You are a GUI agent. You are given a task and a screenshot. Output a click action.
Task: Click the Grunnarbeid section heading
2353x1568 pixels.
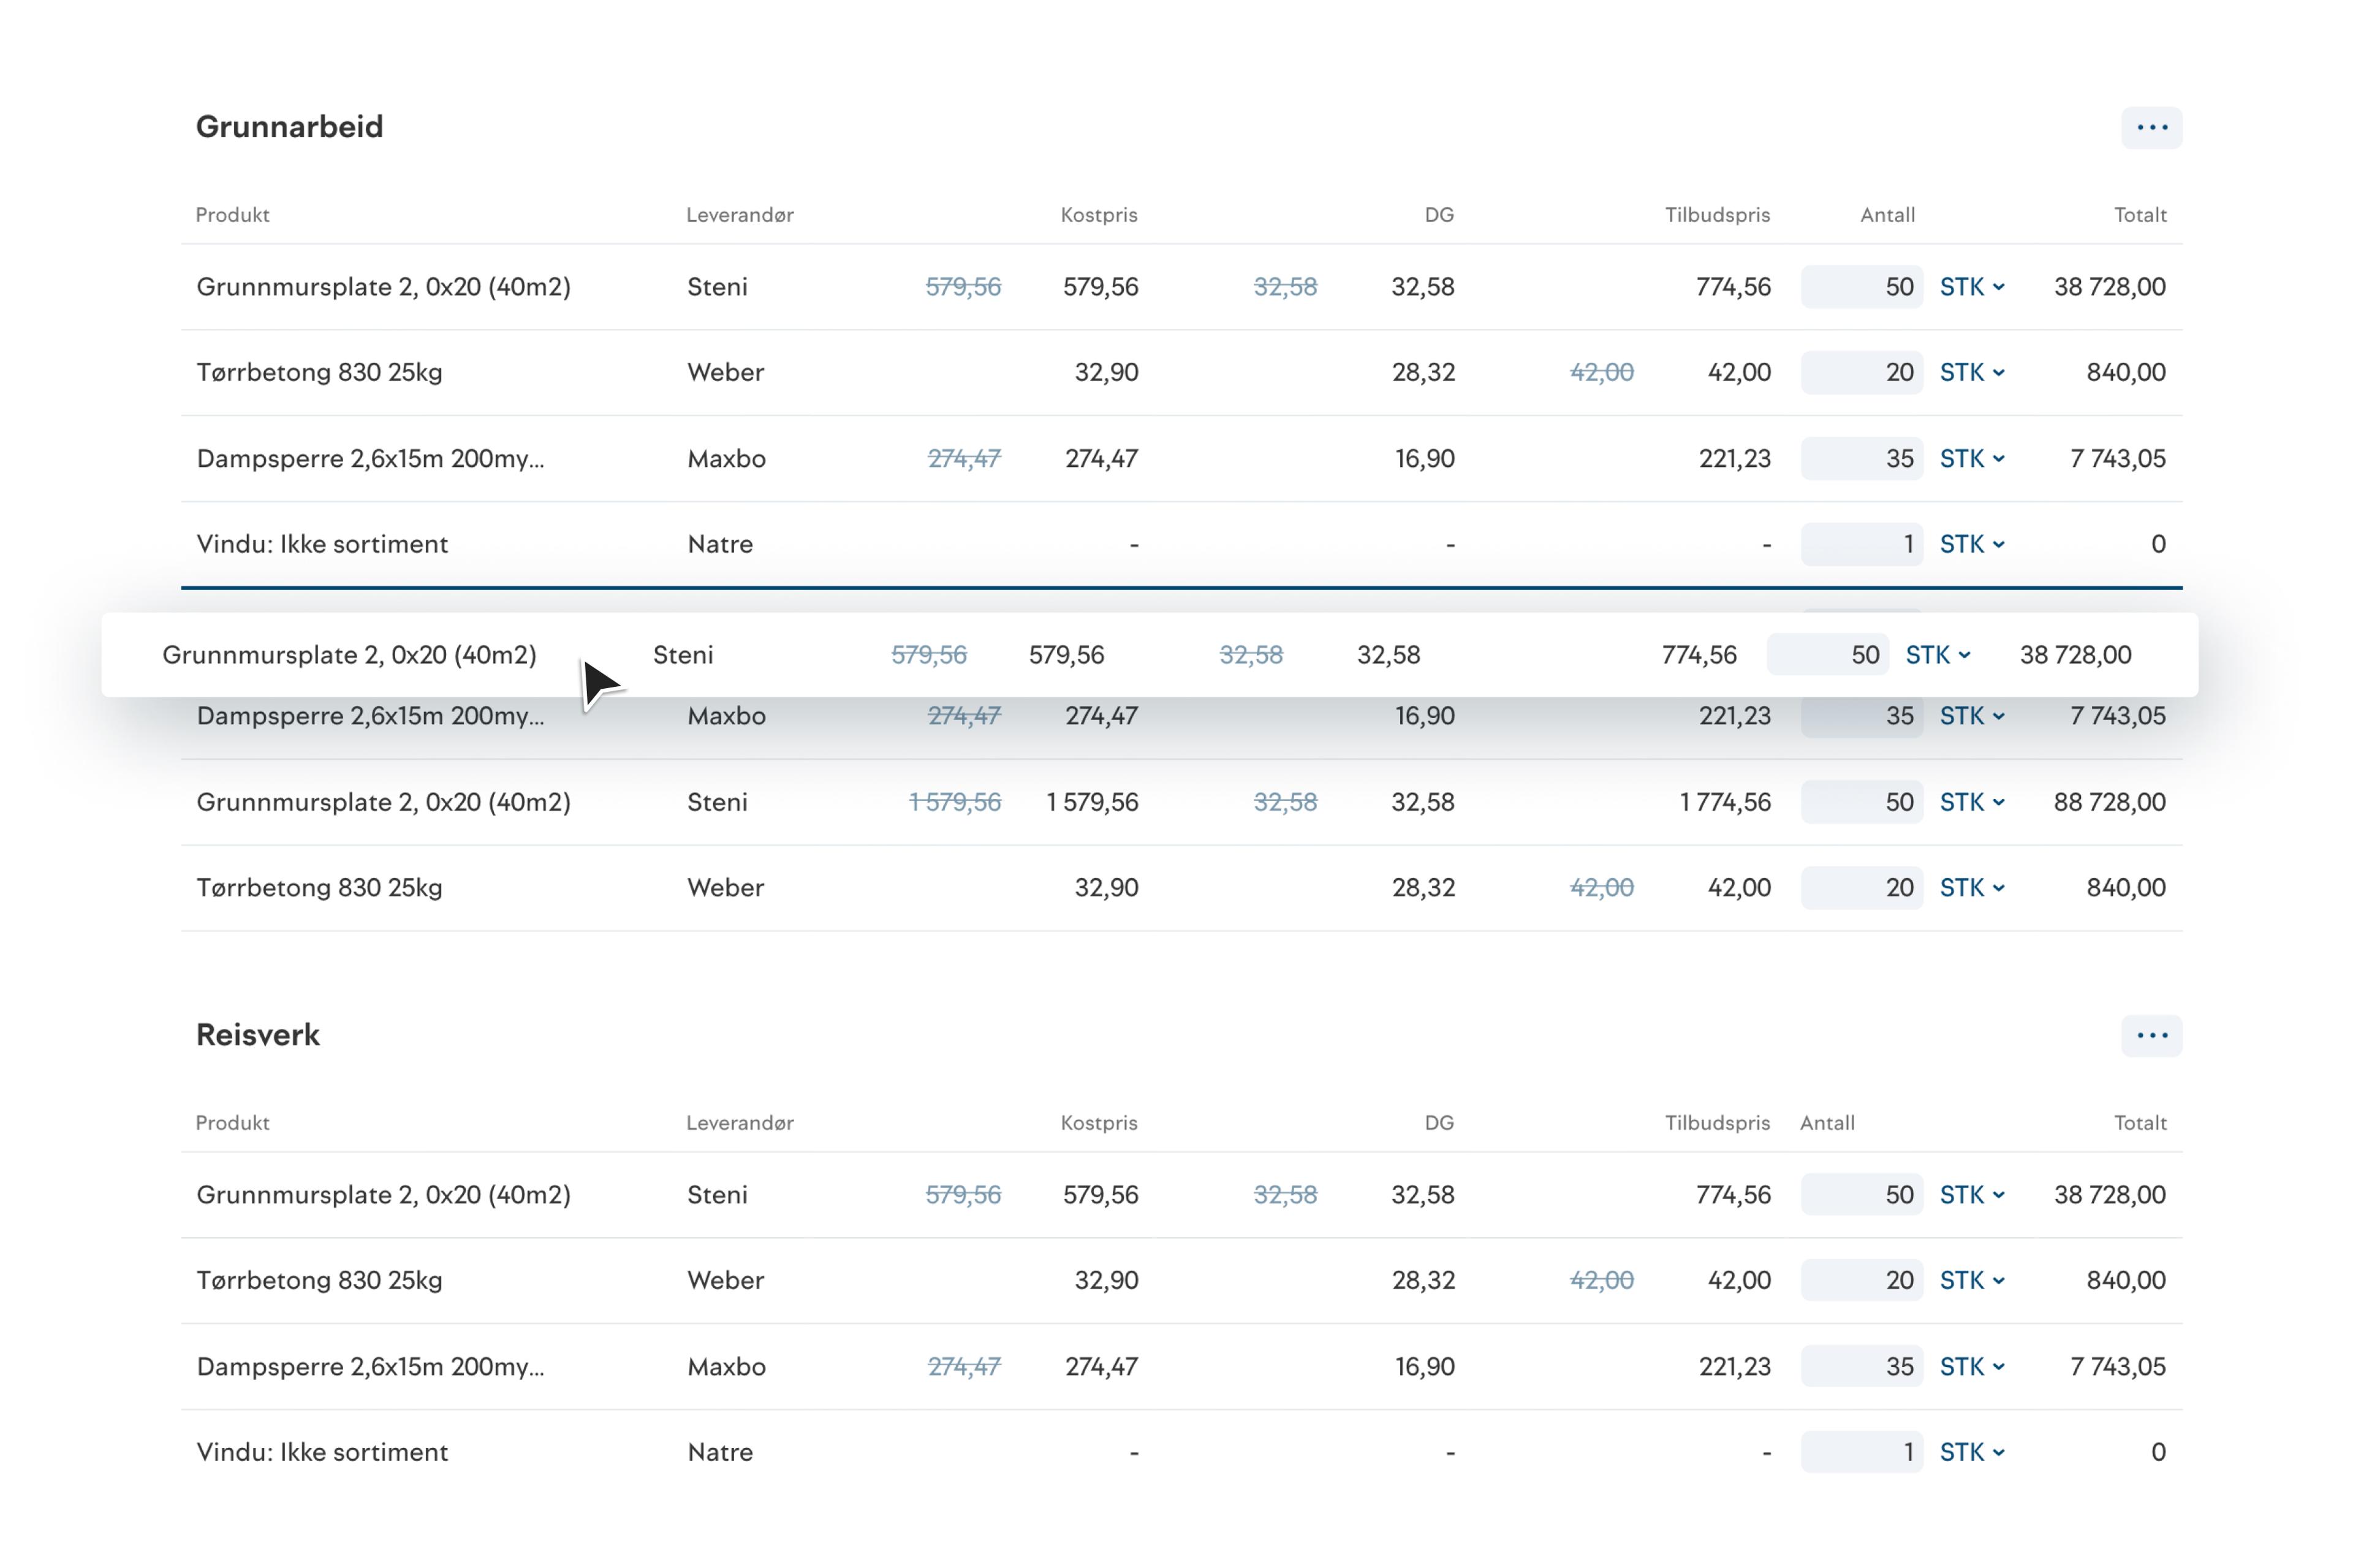pyautogui.click(x=289, y=127)
